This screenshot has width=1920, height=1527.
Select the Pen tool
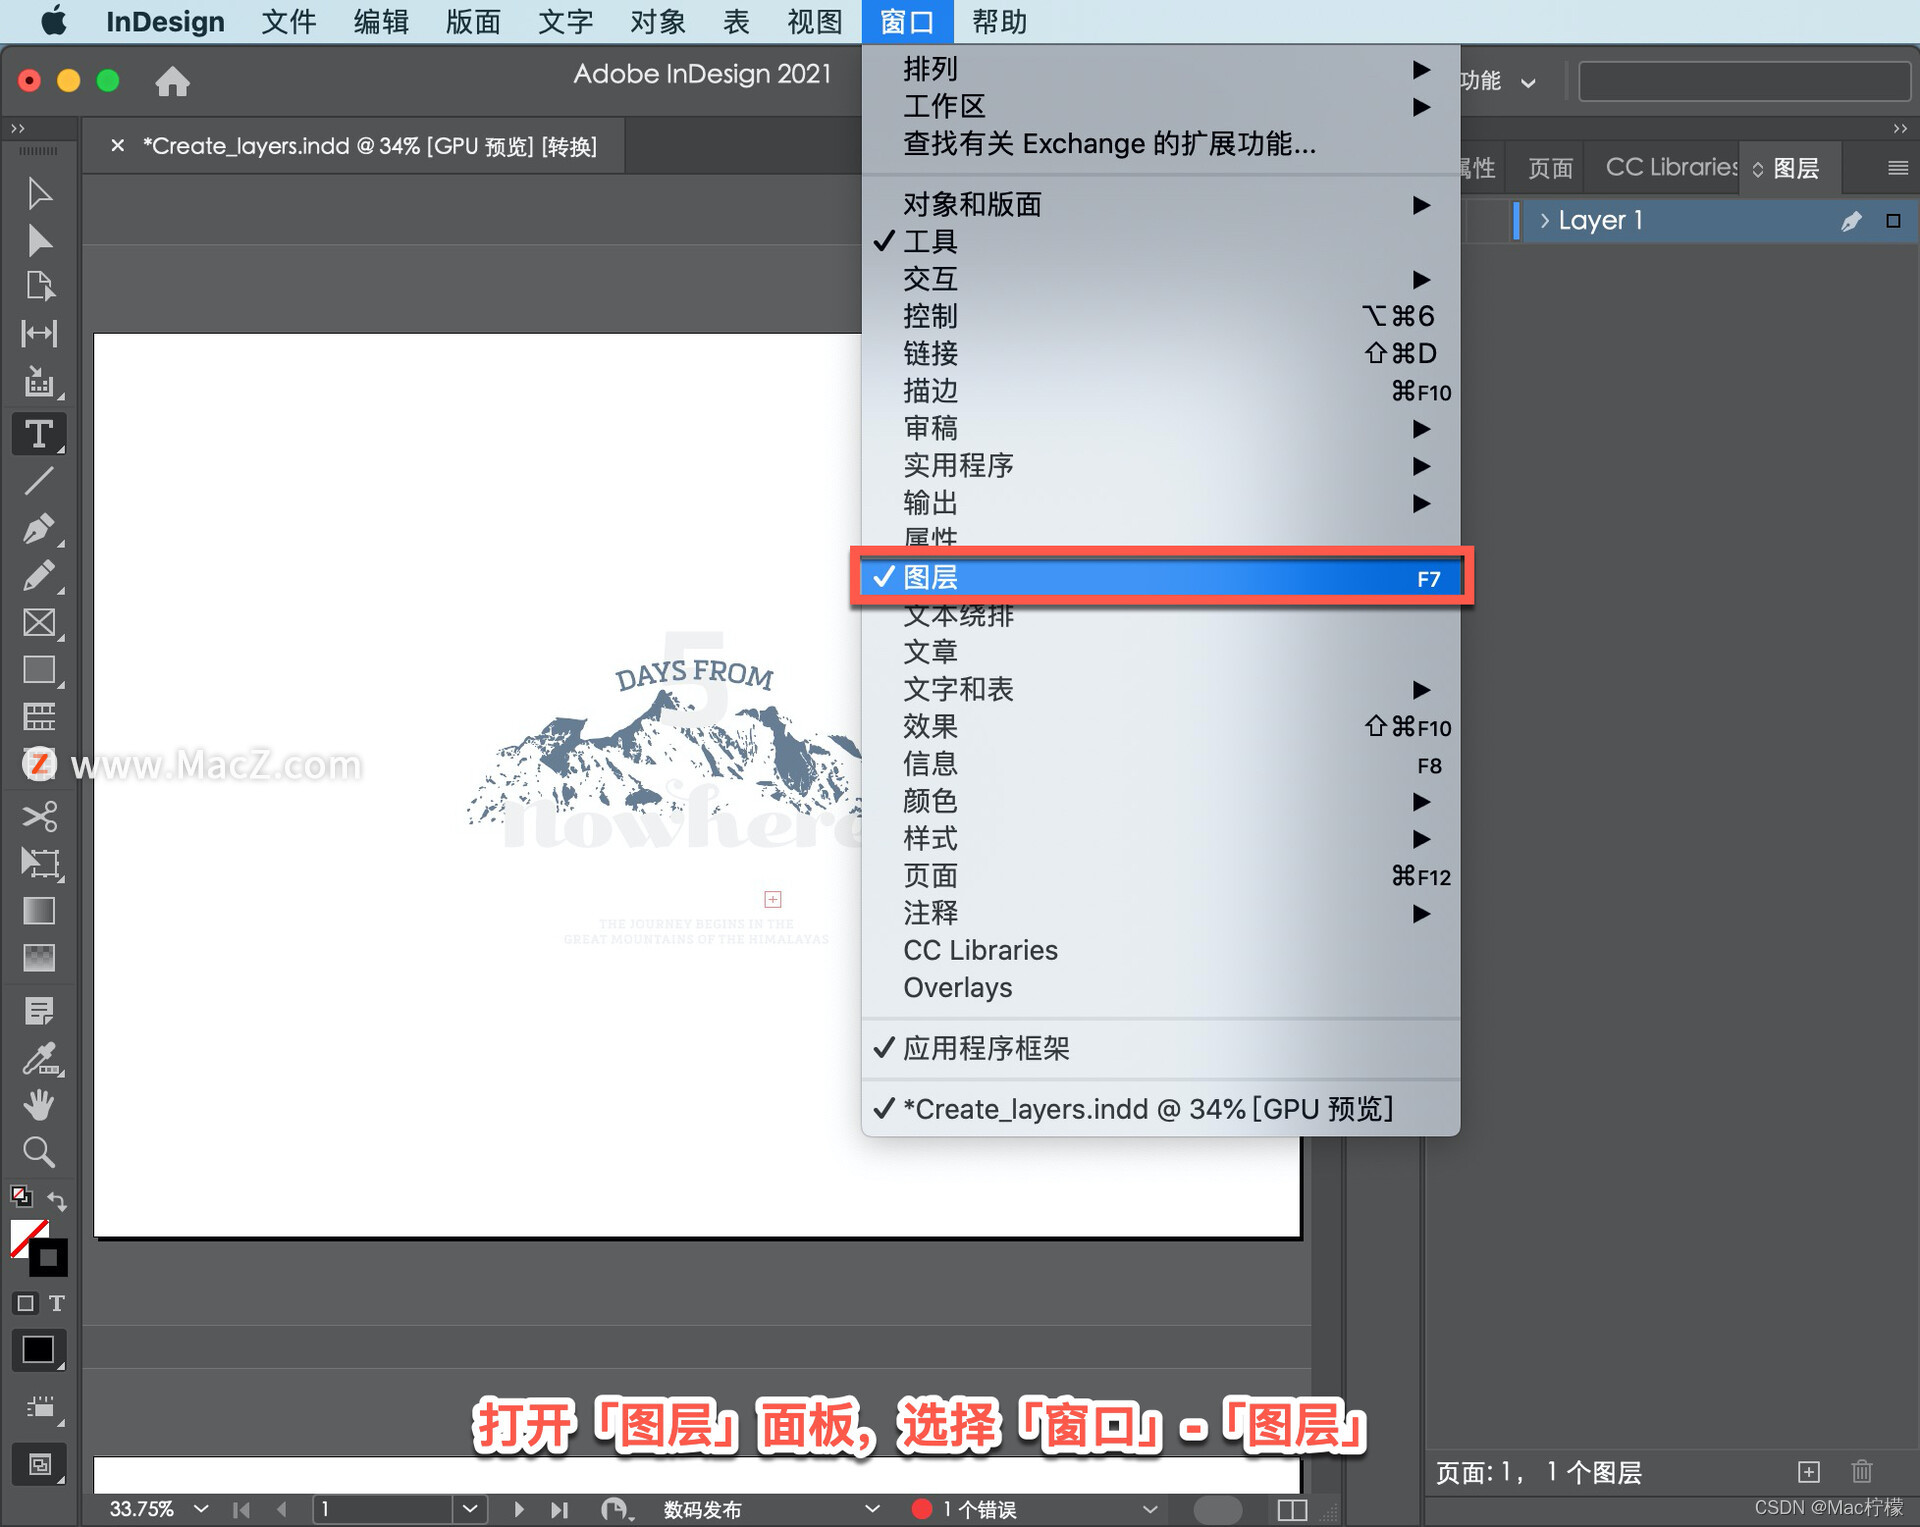point(39,528)
